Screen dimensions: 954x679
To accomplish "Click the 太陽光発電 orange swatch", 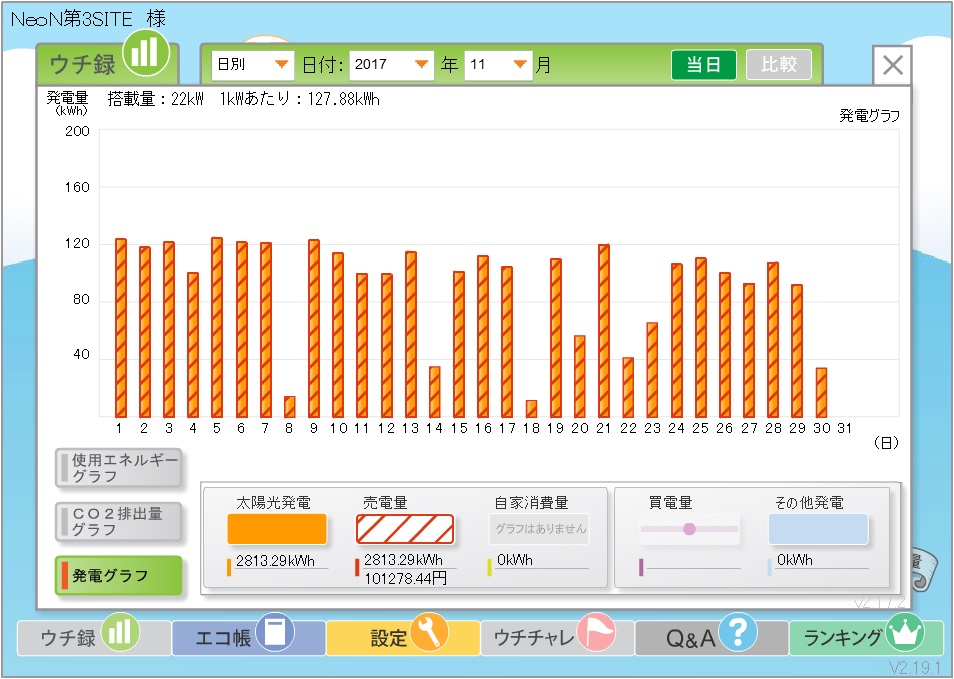I will tap(277, 529).
